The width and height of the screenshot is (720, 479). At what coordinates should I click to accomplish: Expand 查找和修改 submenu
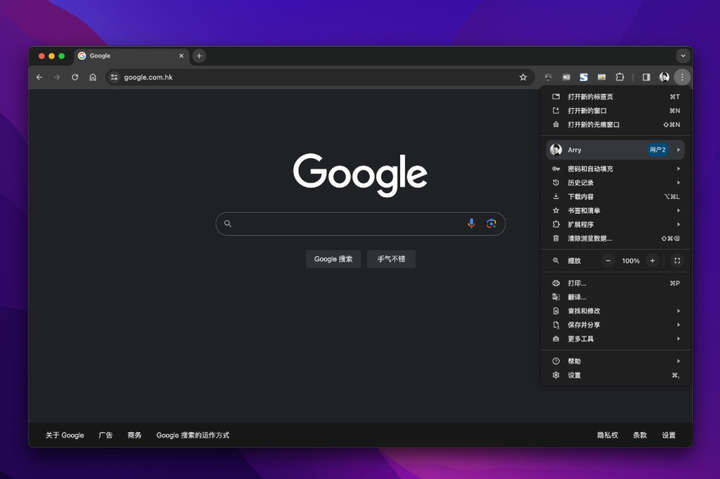pos(615,311)
